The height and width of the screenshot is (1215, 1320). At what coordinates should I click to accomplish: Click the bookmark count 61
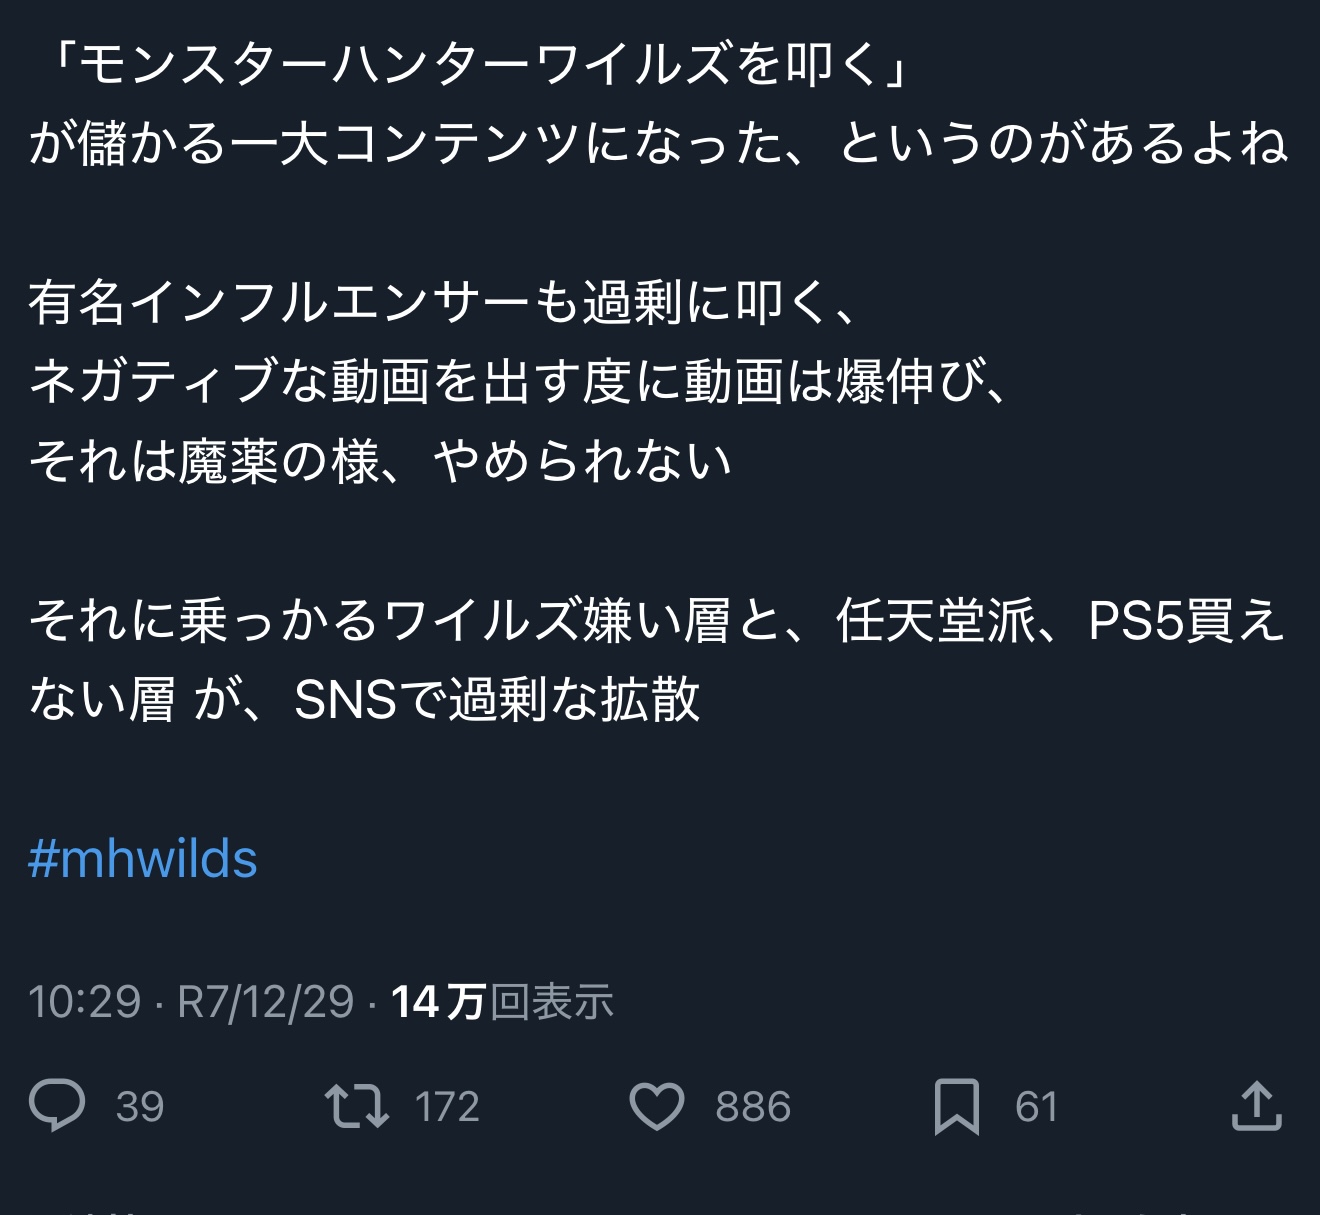1036,1107
